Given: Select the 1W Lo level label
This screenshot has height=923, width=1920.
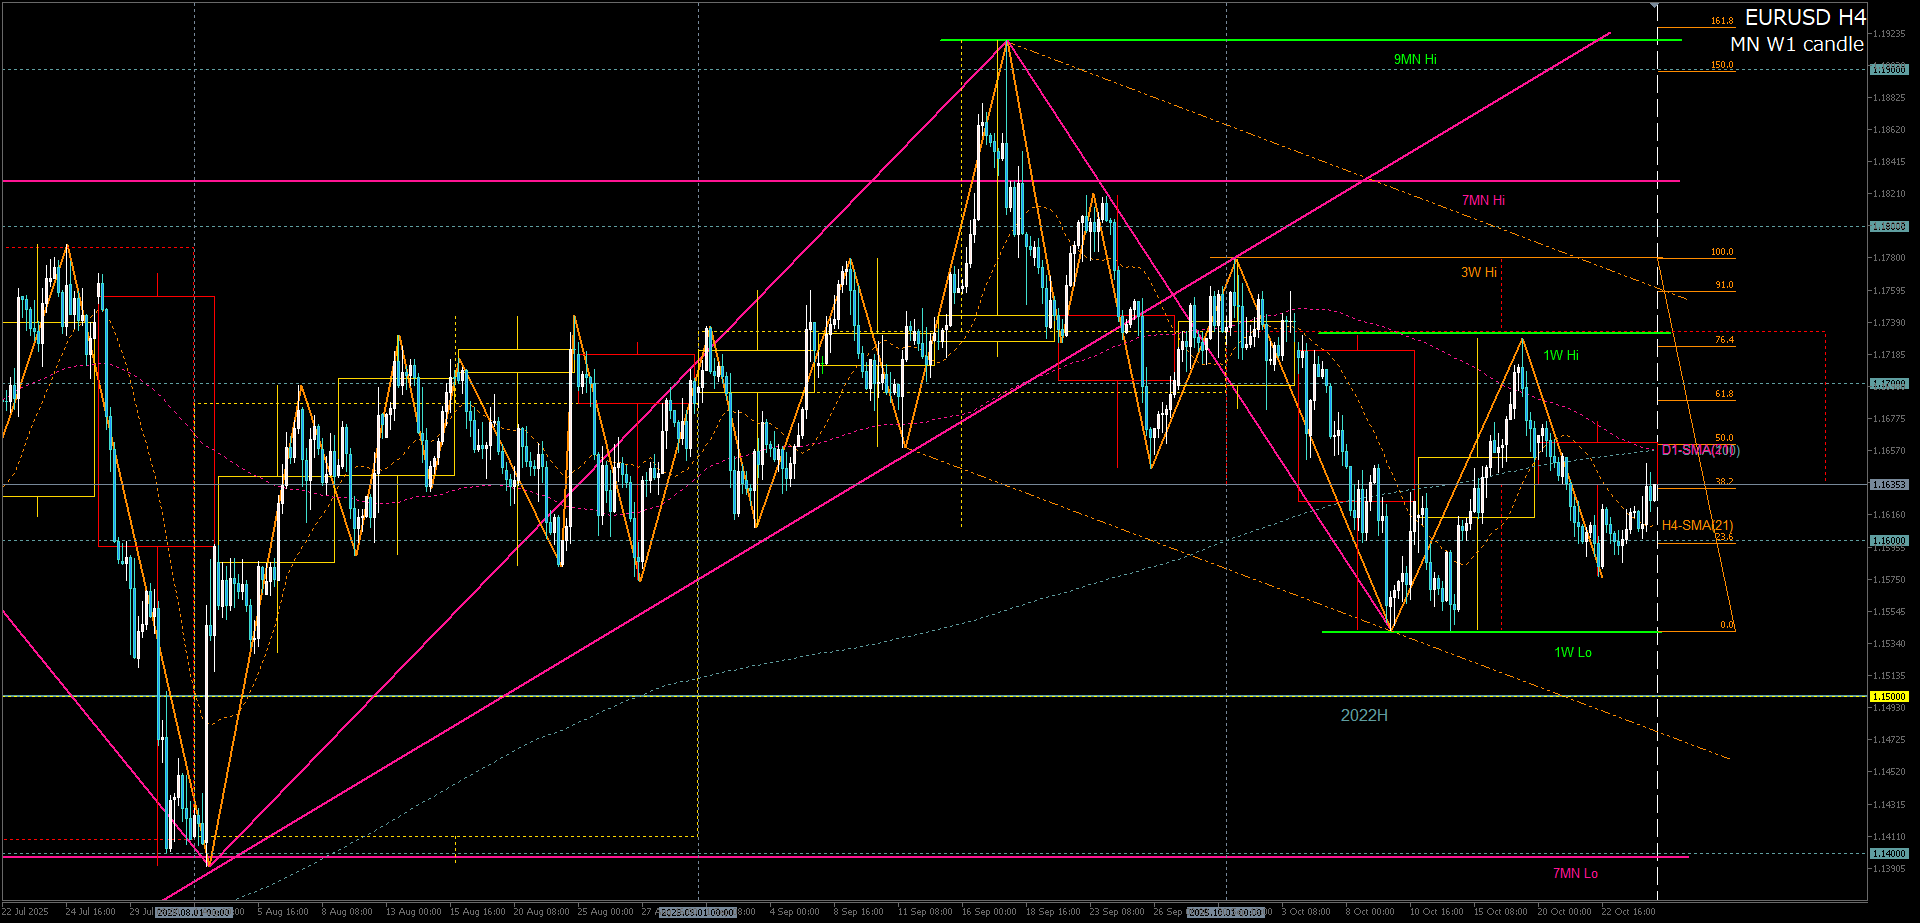Looking at the screenshot, I should [x=1572, y=653].
